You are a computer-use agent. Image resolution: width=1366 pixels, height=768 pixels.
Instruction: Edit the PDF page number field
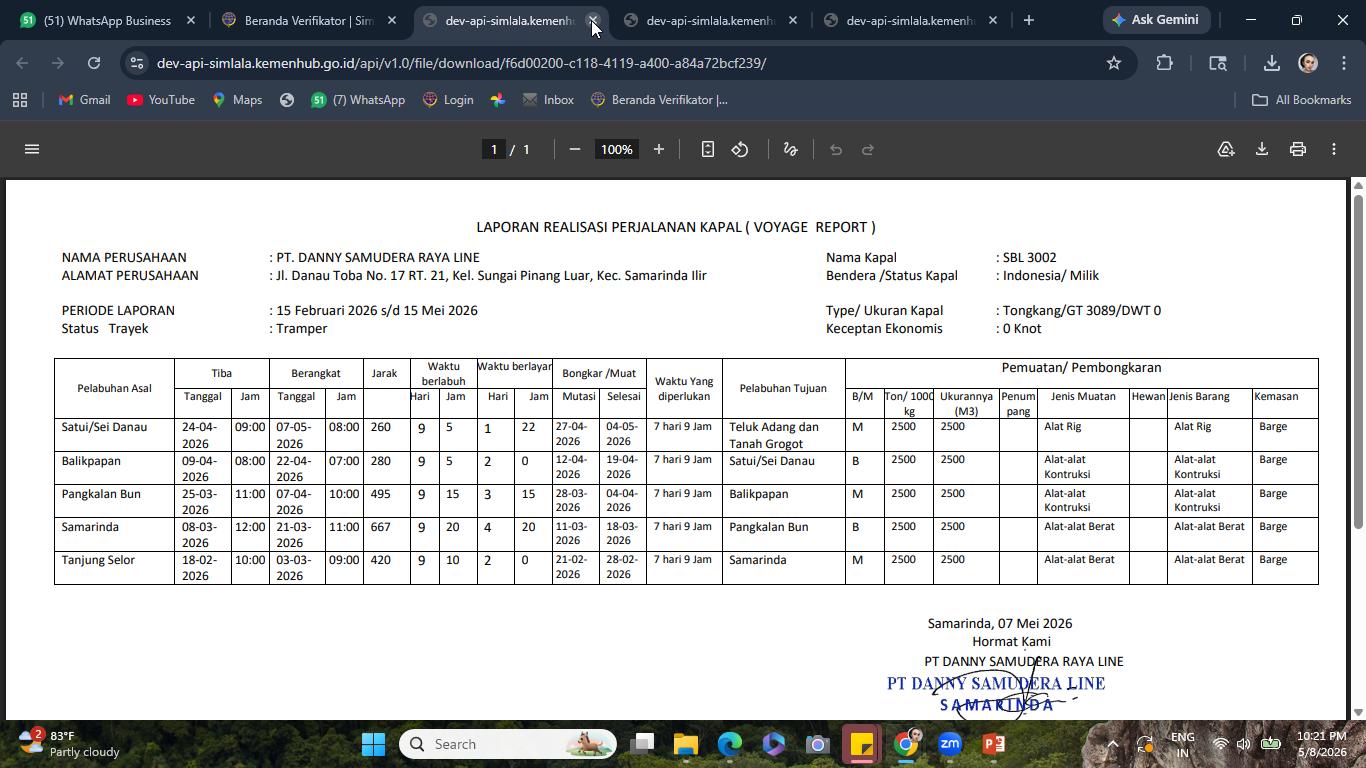pos(493,149)
